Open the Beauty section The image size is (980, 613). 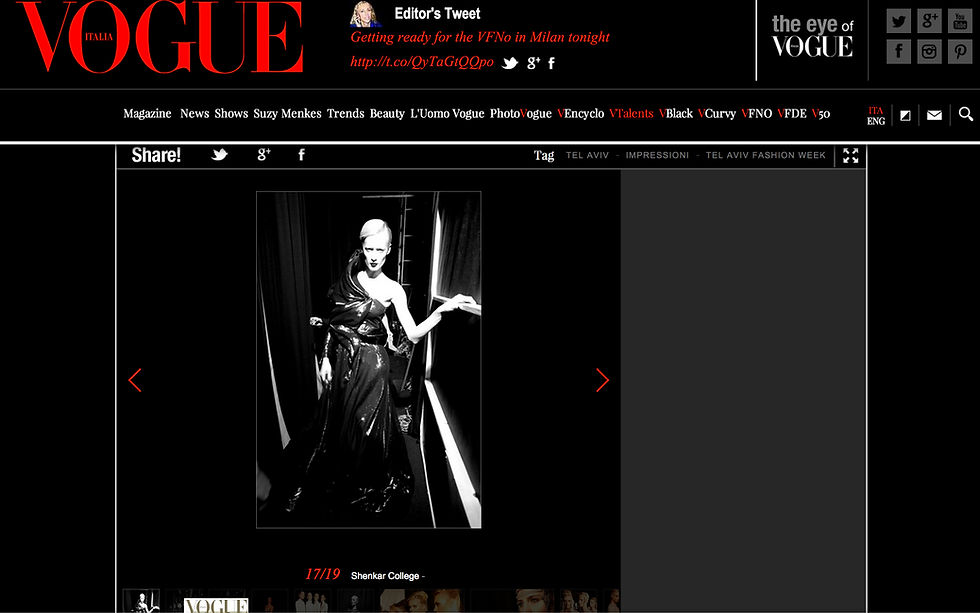tap(387, 114)
